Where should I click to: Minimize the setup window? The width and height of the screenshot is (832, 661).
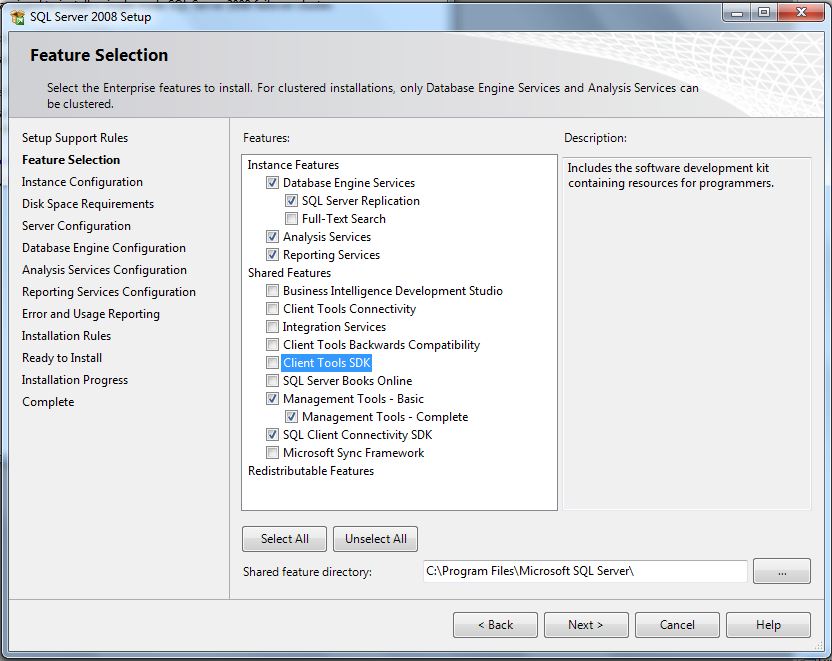point(736,12)
